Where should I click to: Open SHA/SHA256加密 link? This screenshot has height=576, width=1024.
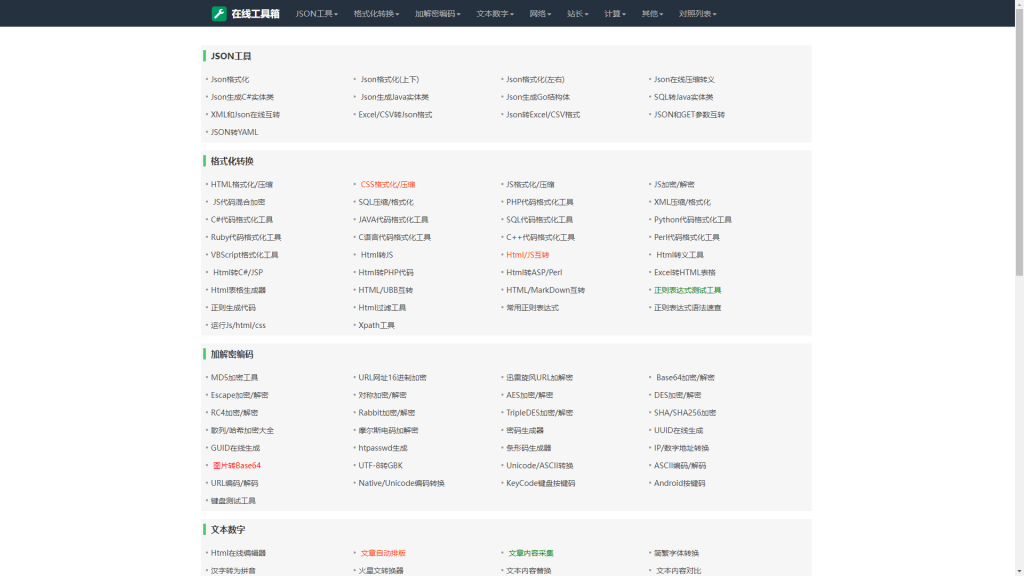tap(685, 413)
